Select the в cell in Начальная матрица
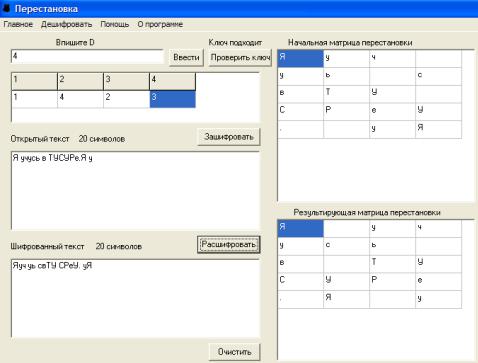This screenshot has height=363, width=478. pyautogui.click(x=300, y=94)
